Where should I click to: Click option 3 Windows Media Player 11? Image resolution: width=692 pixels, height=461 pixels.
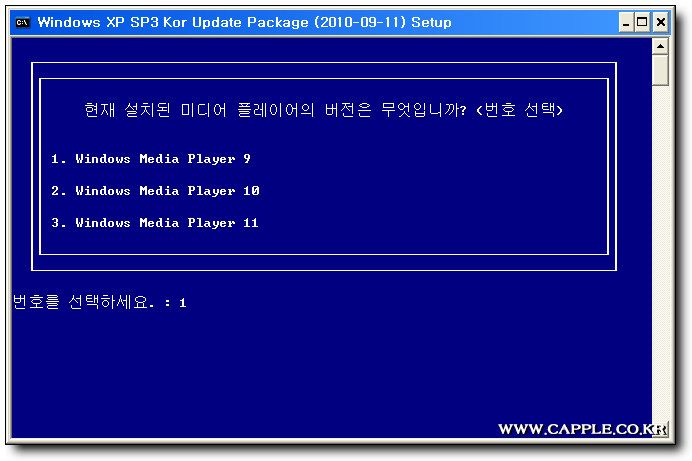coord(154,223)
